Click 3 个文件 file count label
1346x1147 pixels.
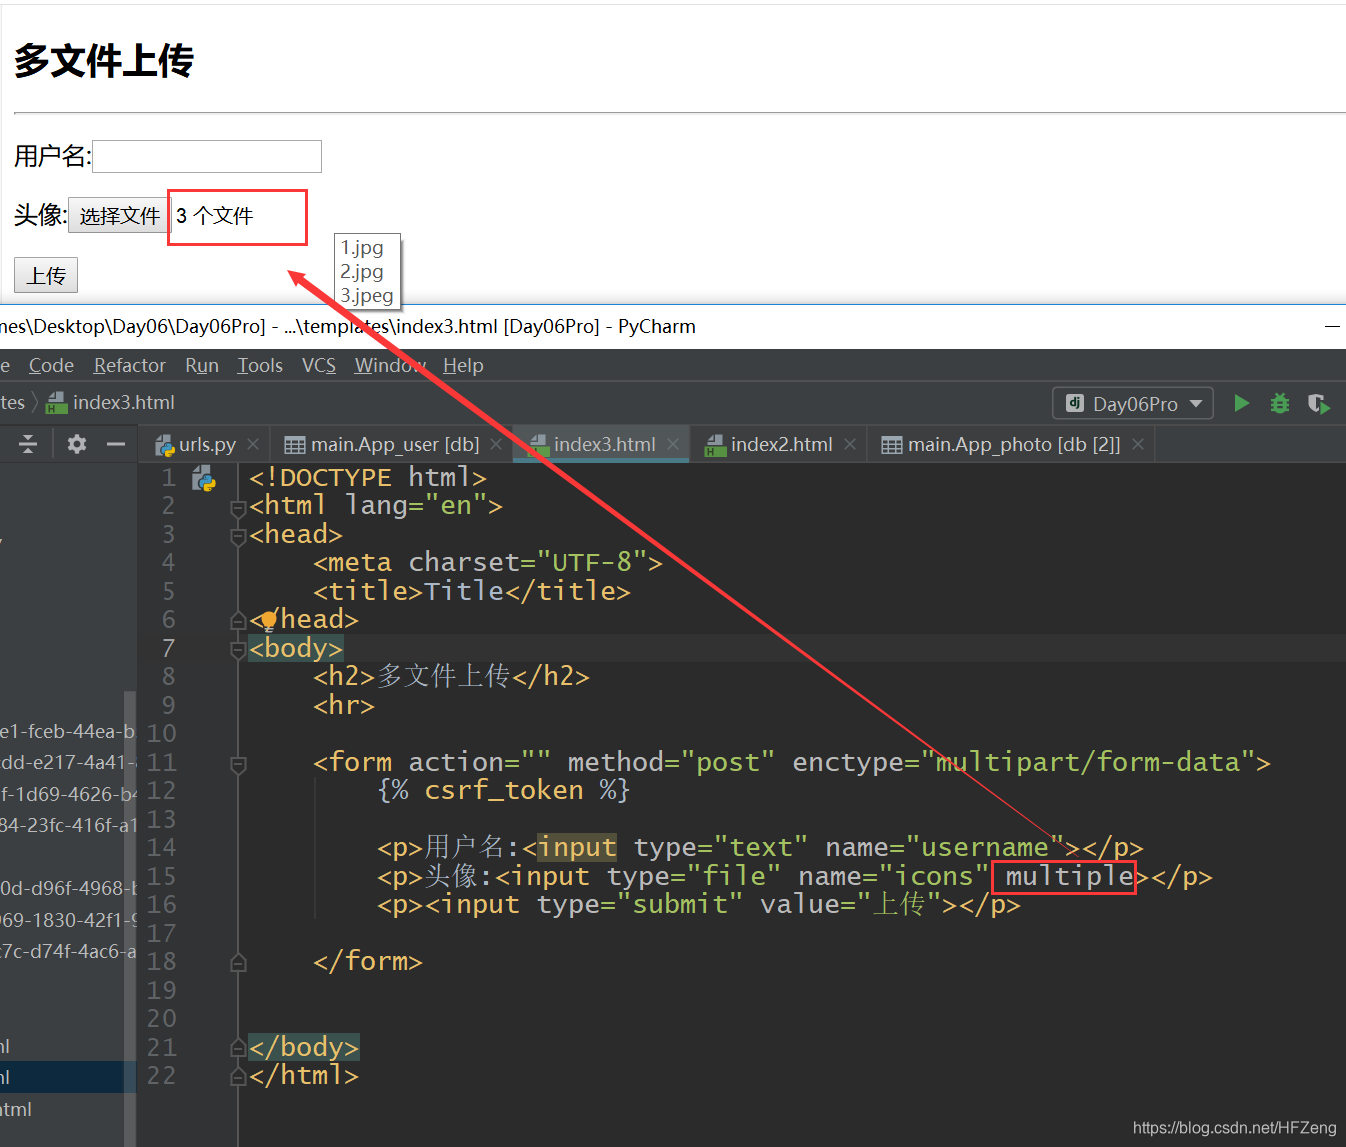click(214, 215)
